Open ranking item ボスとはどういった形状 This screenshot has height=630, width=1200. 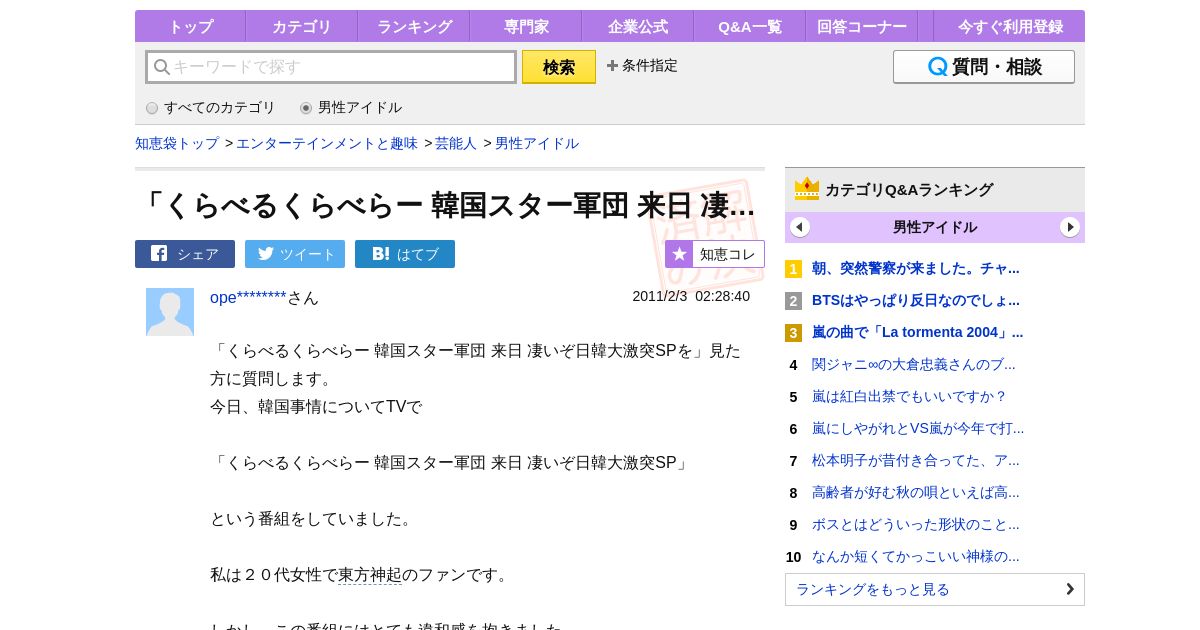pos(916,524)
